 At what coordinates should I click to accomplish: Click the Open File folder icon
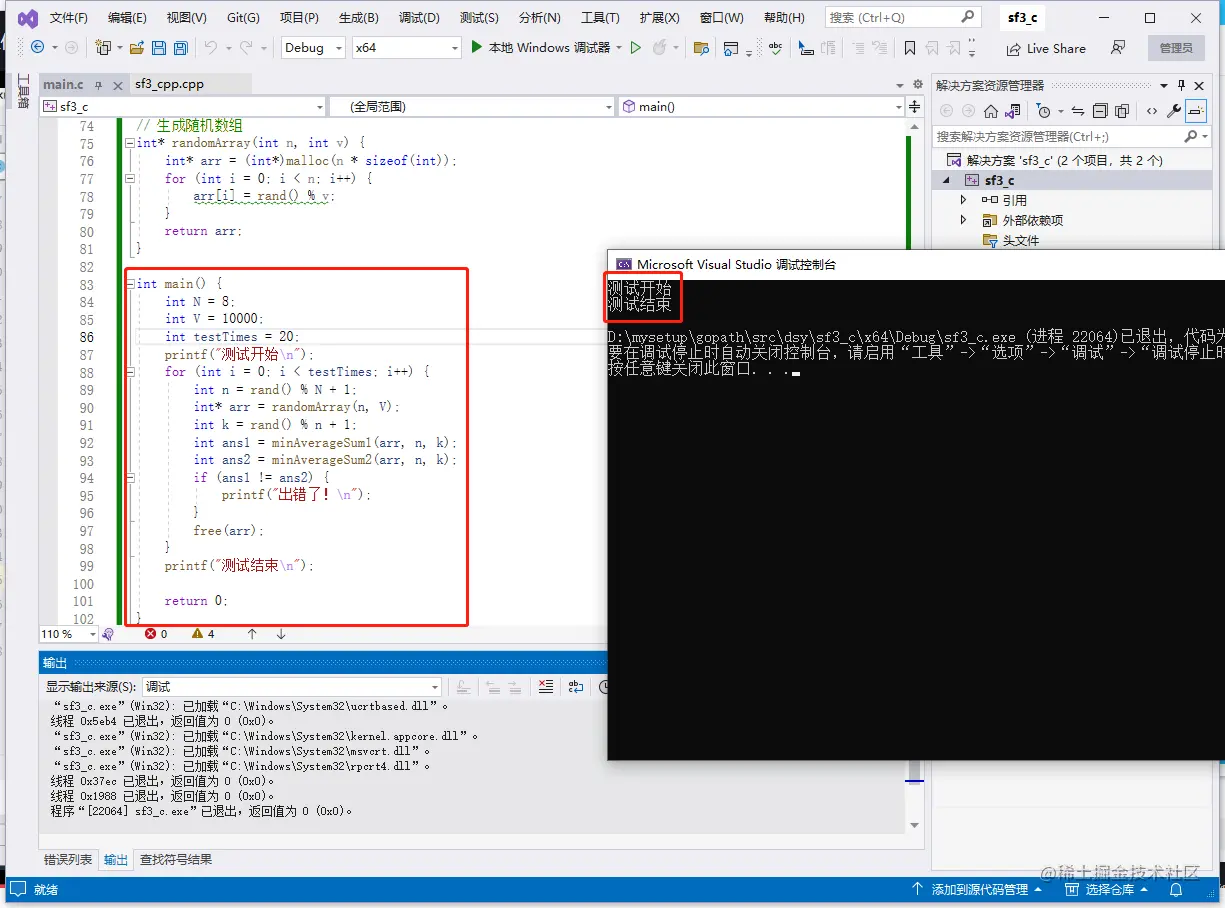click(x=136, y=47)
